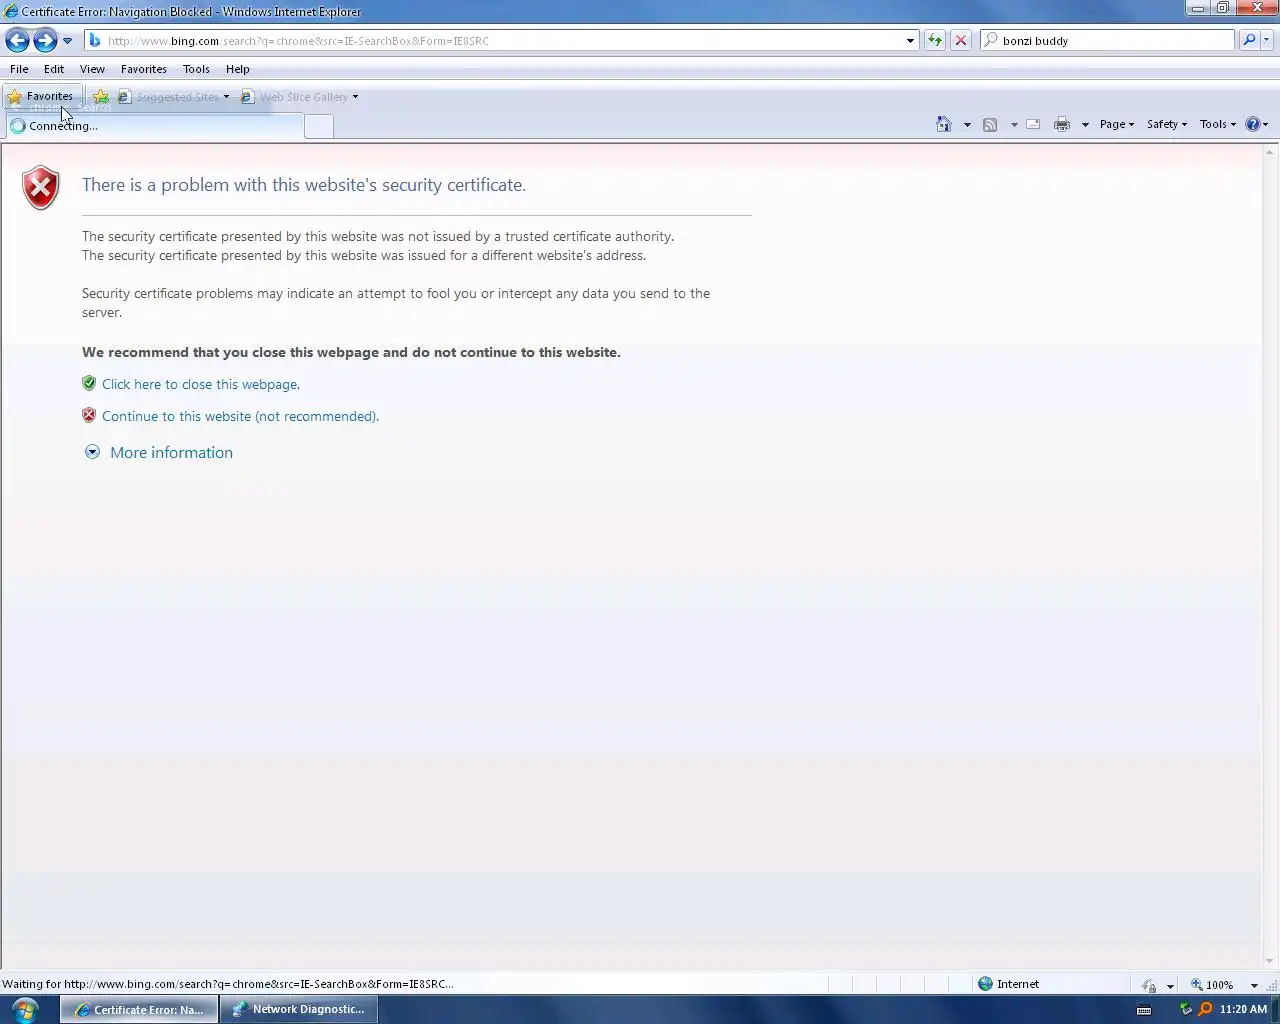
Task: Click the green Refresh page icon
Action: (934, 41)
